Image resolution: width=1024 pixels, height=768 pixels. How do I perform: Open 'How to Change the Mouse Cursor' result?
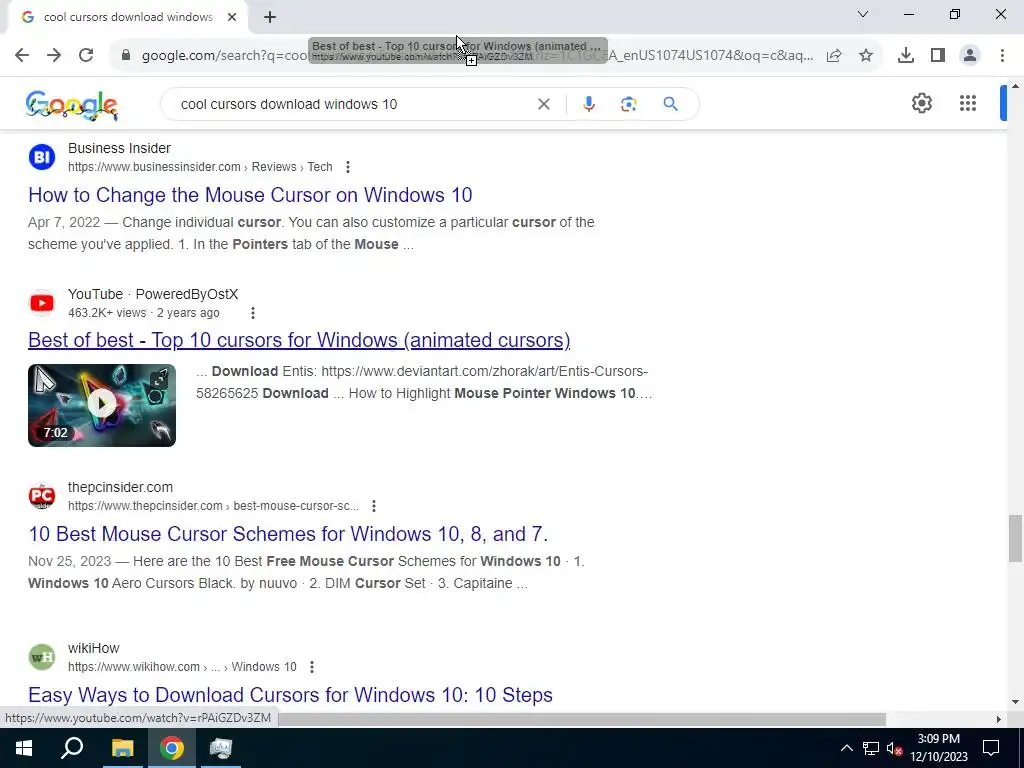(x=250, y=195)
